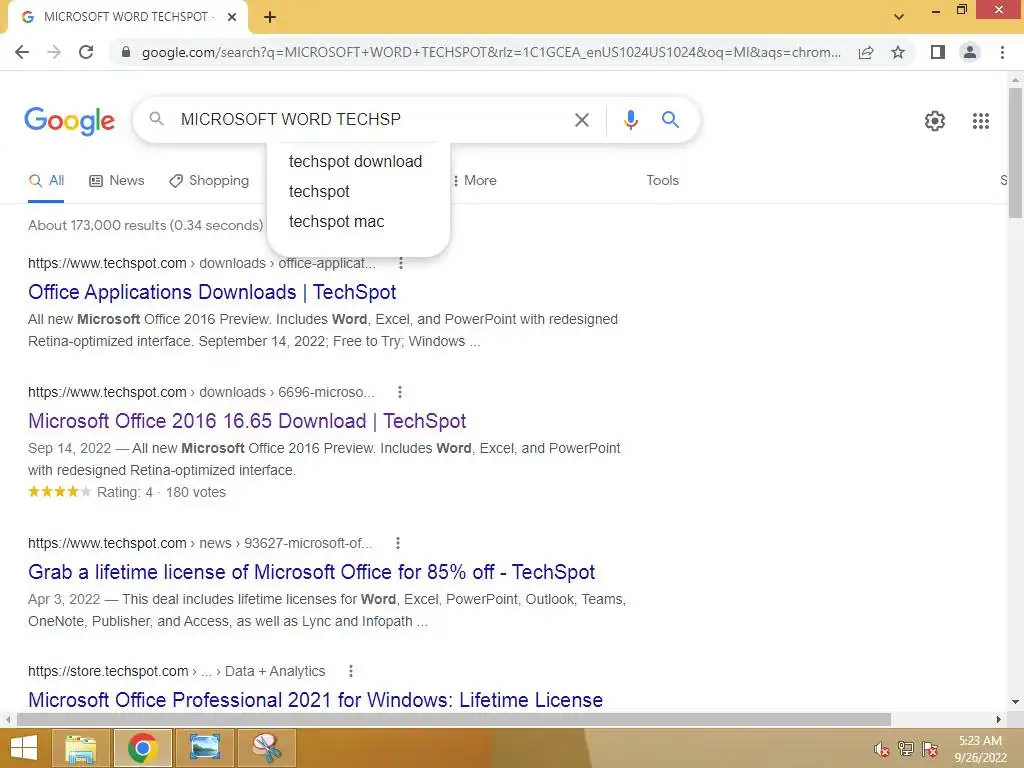1024x768 pixels.
Task: Open Snipping Tool from taskbar
Action: 267,748
